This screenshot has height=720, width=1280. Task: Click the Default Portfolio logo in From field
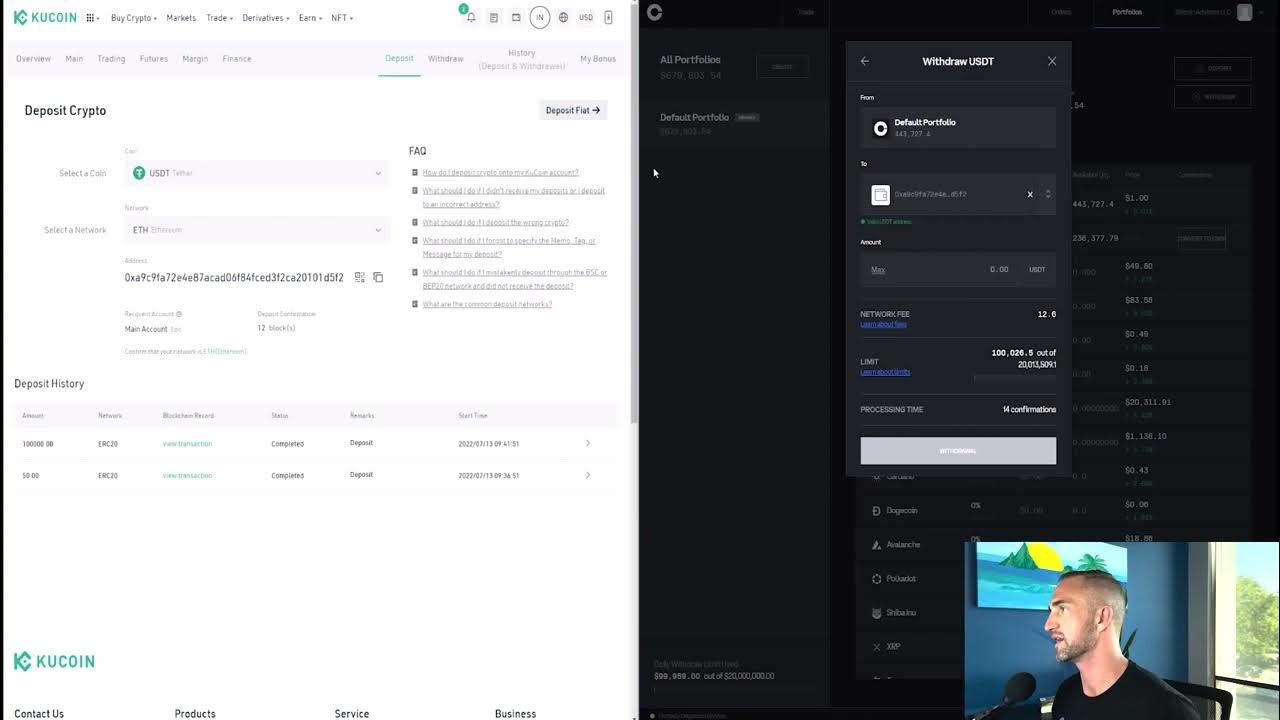pos(880,128)
